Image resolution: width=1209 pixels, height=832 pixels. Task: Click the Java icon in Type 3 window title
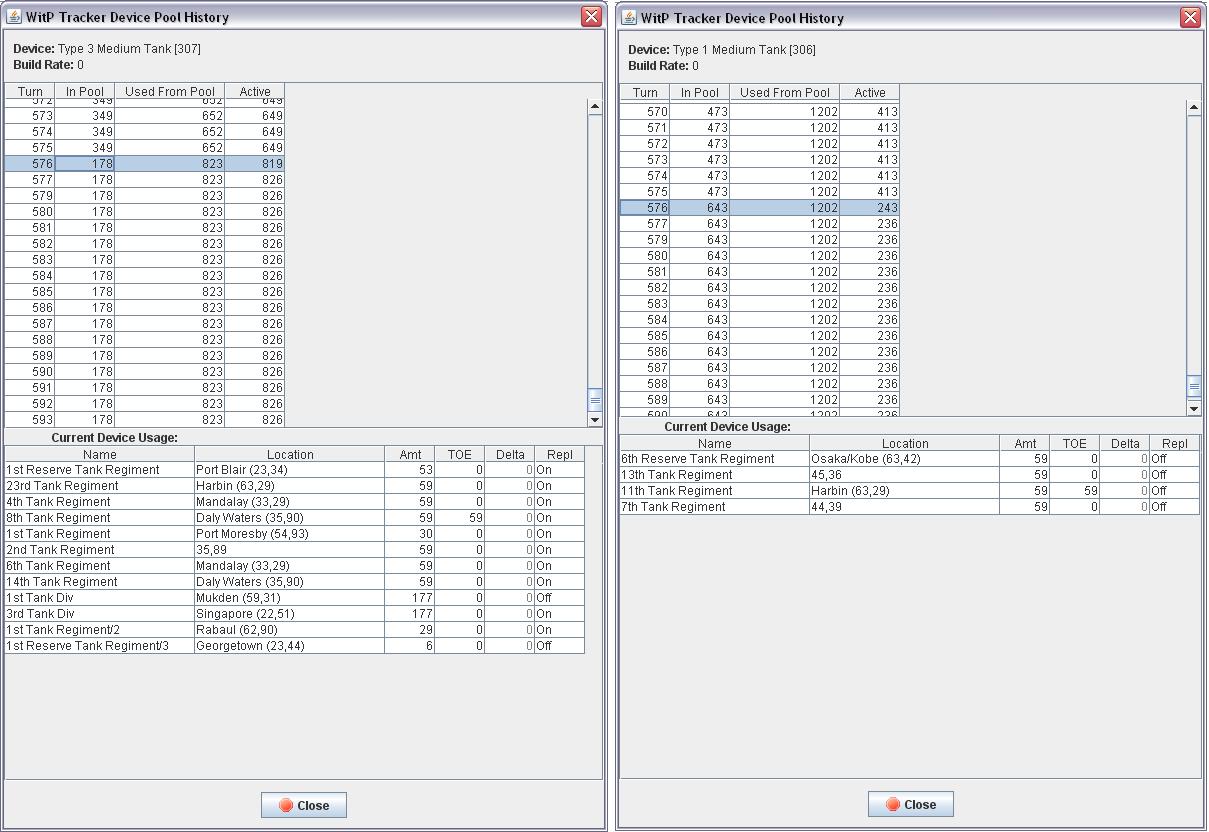click(14, 17)
